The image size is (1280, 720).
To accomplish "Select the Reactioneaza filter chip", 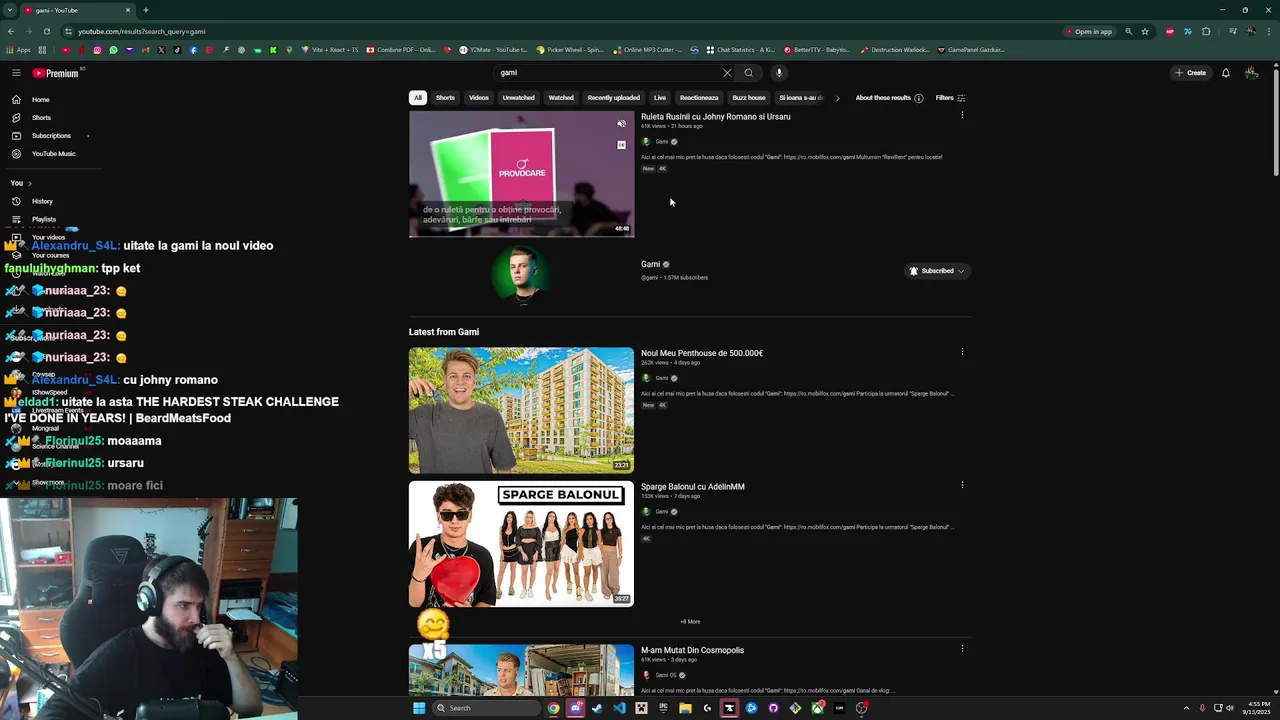I will 699,98.
